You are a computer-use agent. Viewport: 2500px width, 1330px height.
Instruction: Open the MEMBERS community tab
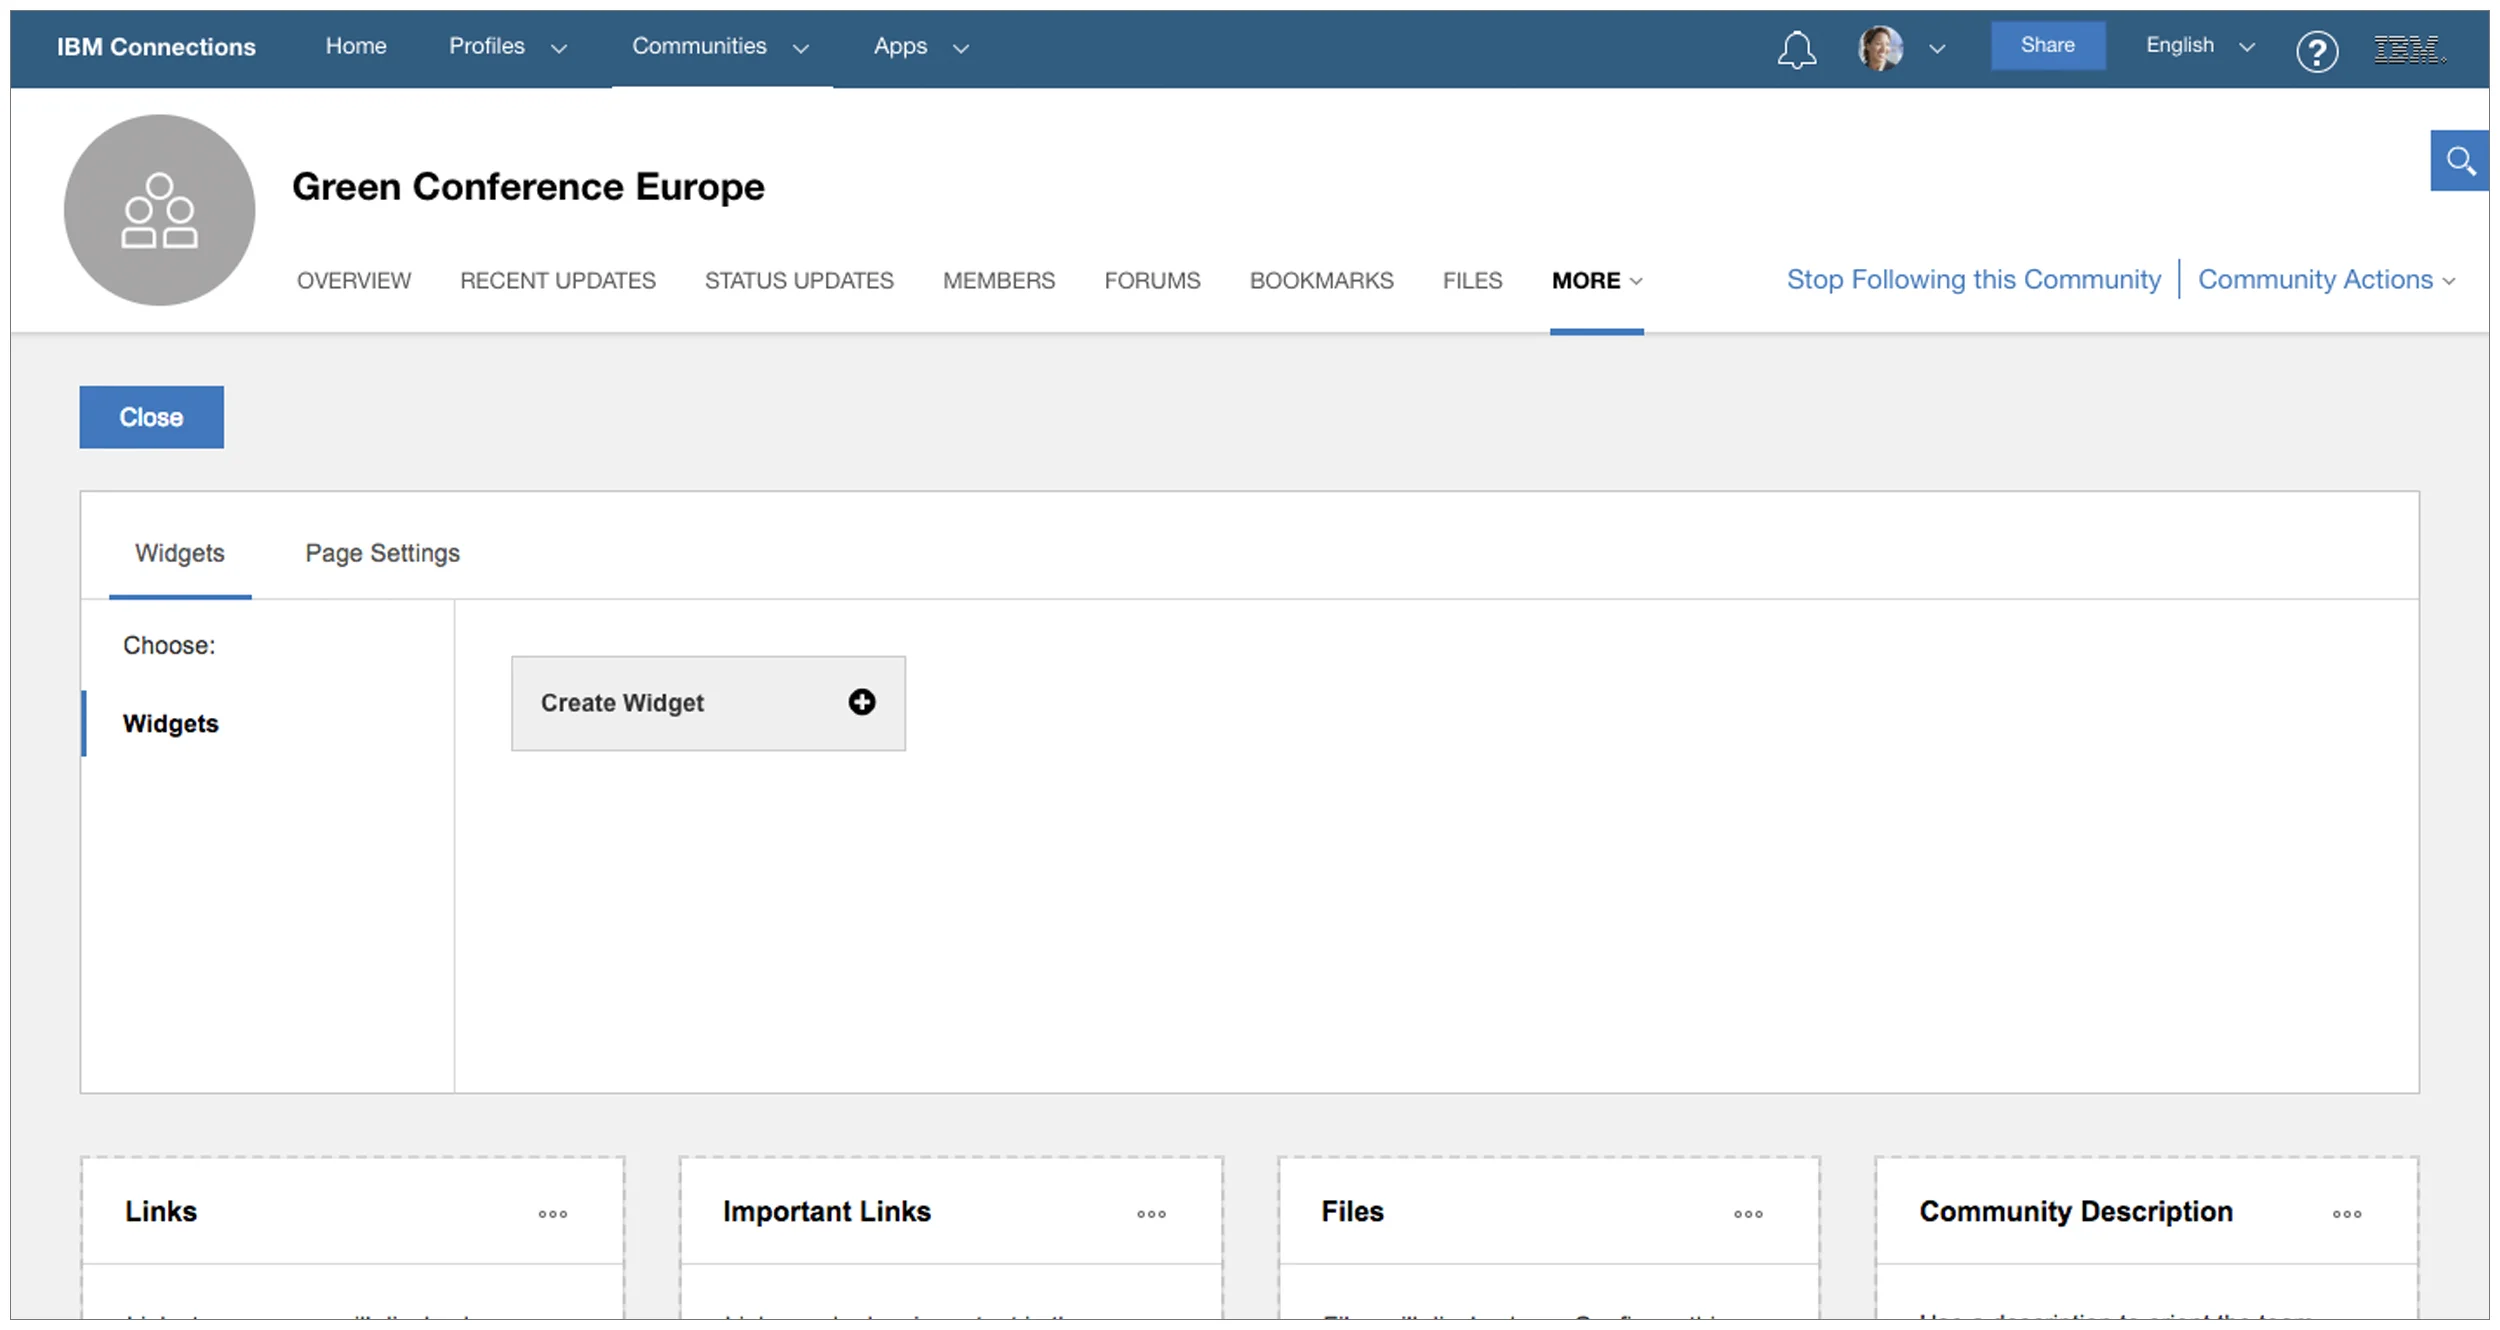tap(998, 281)
